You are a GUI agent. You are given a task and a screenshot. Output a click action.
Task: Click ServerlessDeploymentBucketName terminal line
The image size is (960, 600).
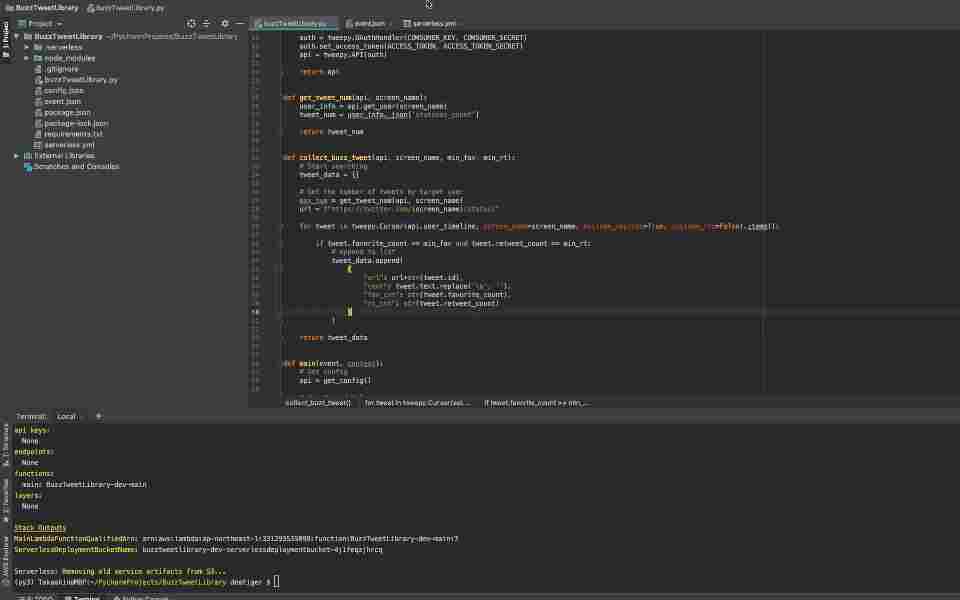pos(198,550)
